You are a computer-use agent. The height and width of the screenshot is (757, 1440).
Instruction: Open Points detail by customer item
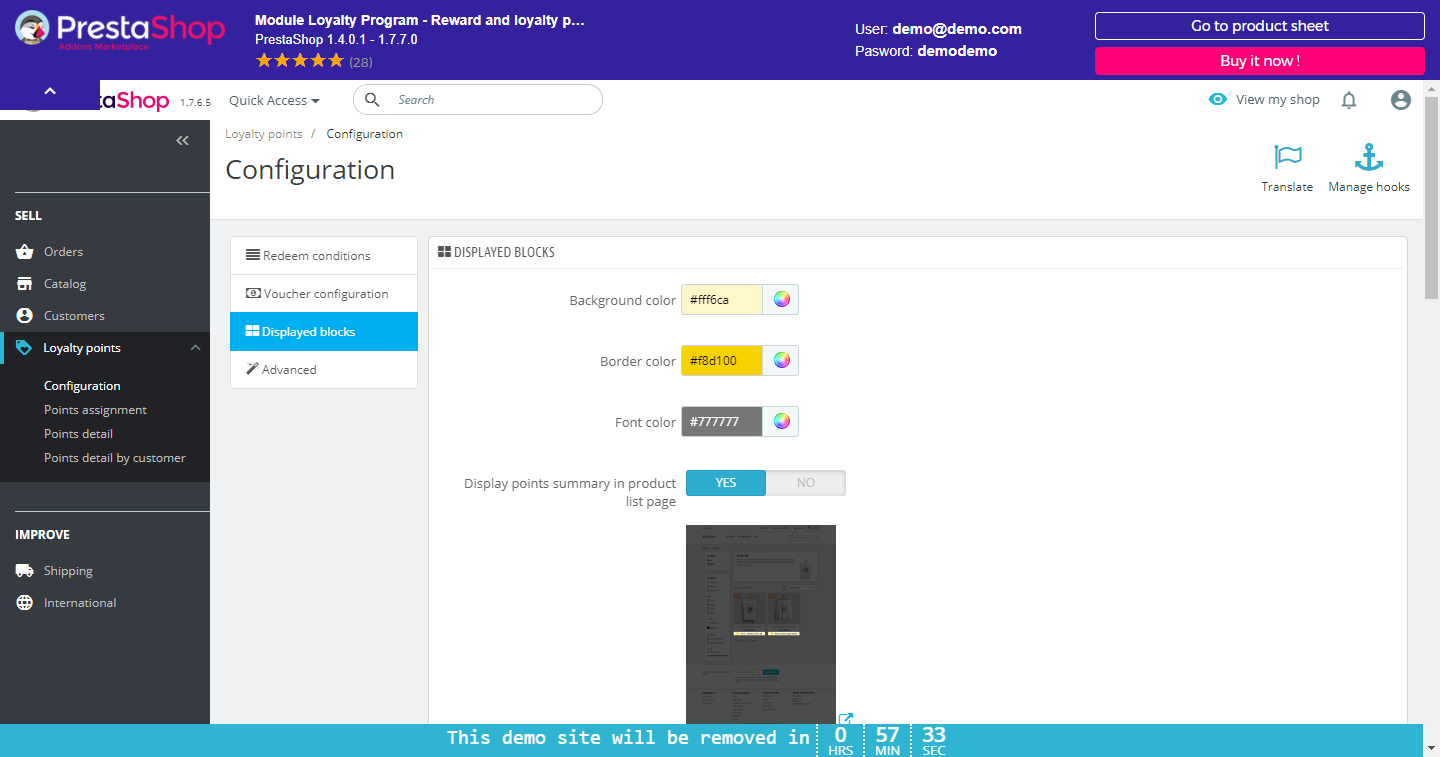tap(115, 458)
